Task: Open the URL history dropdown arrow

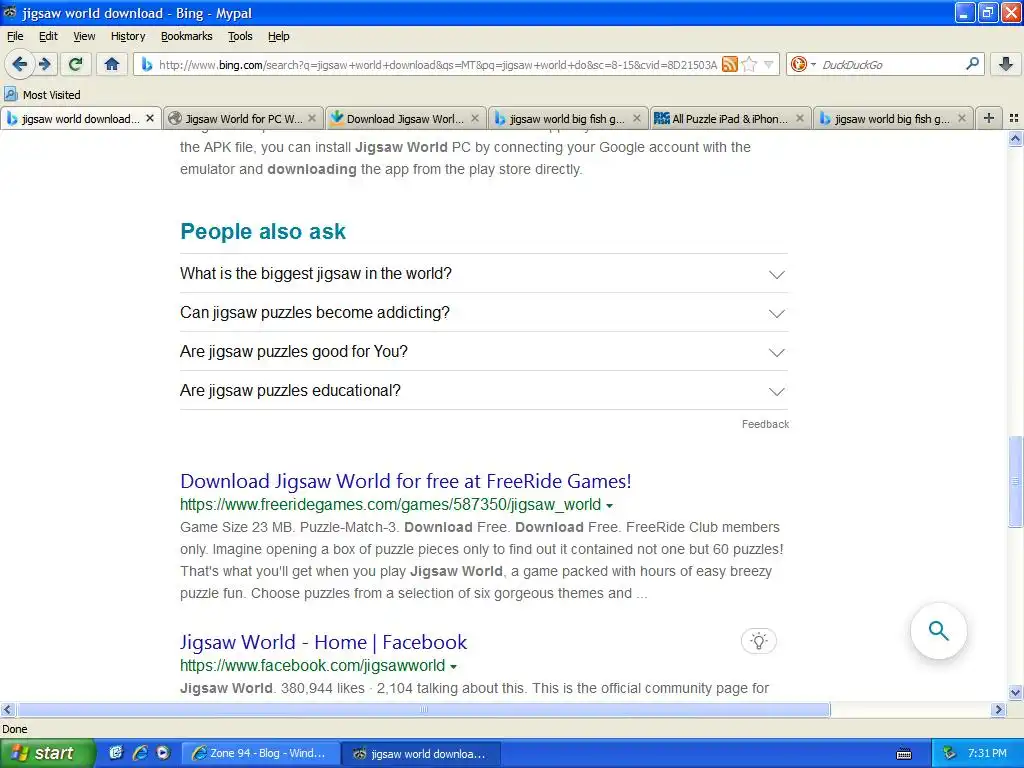Action: click(x=769, y=65)
